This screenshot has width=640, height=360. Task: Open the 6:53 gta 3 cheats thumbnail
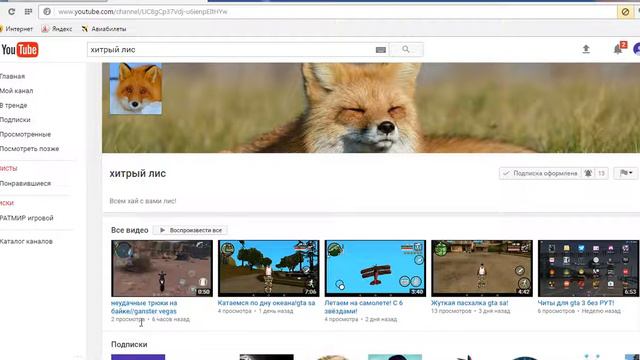tap(588, 268)
